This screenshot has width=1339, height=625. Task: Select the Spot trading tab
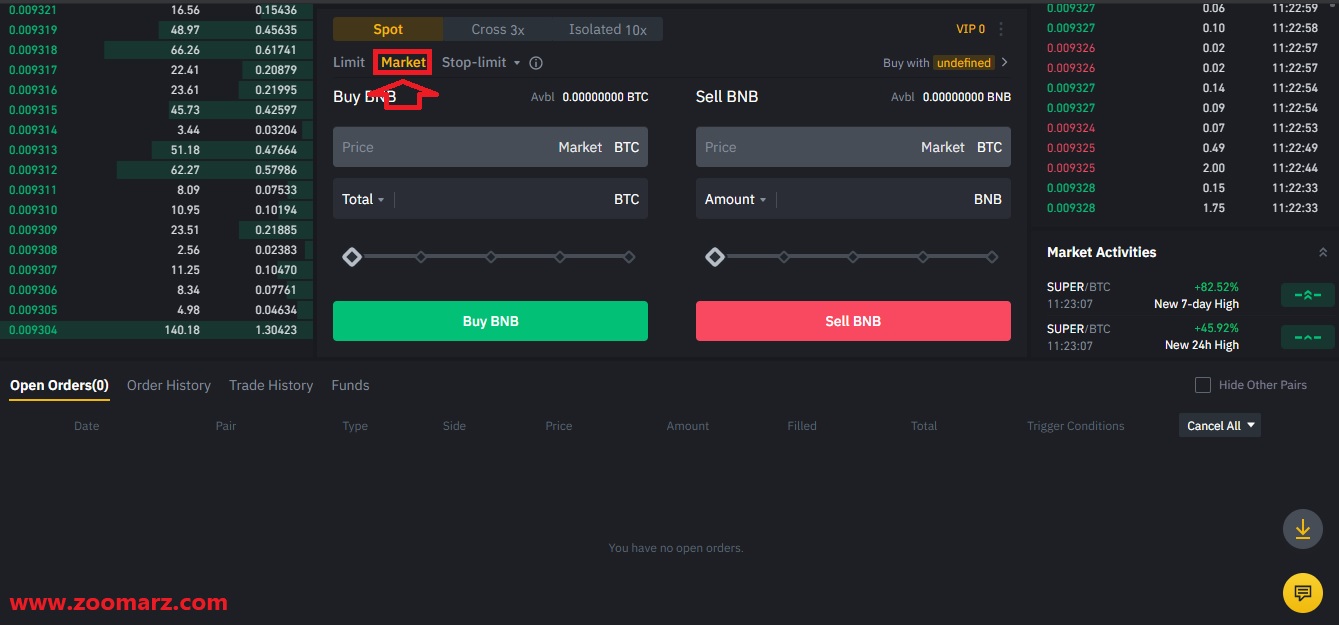[388, 29]
